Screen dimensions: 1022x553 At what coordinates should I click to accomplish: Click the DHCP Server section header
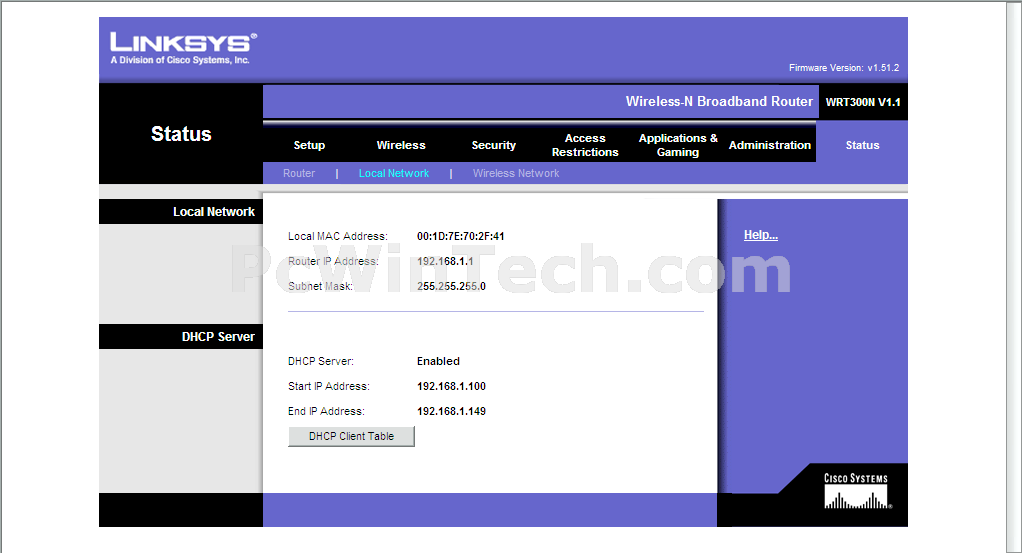point(218,336)
